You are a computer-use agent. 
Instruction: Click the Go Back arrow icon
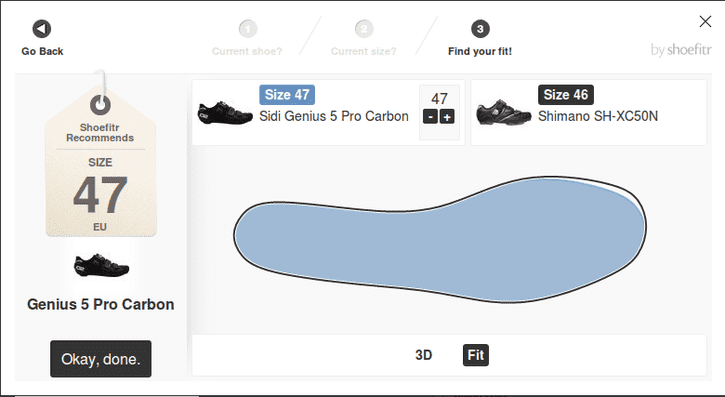click(42, 29)
